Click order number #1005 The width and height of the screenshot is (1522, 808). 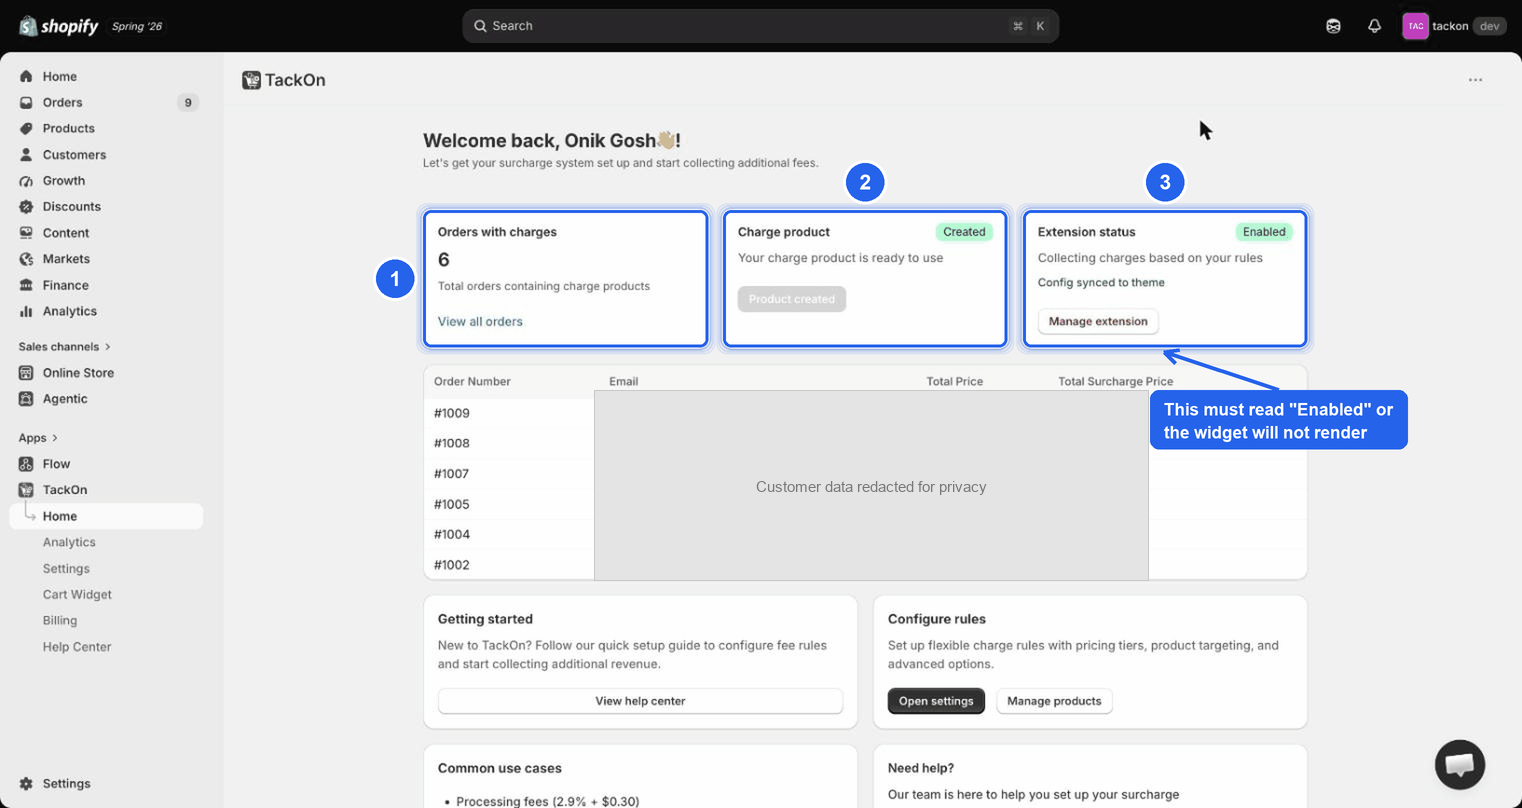click(x=452, y=504)
